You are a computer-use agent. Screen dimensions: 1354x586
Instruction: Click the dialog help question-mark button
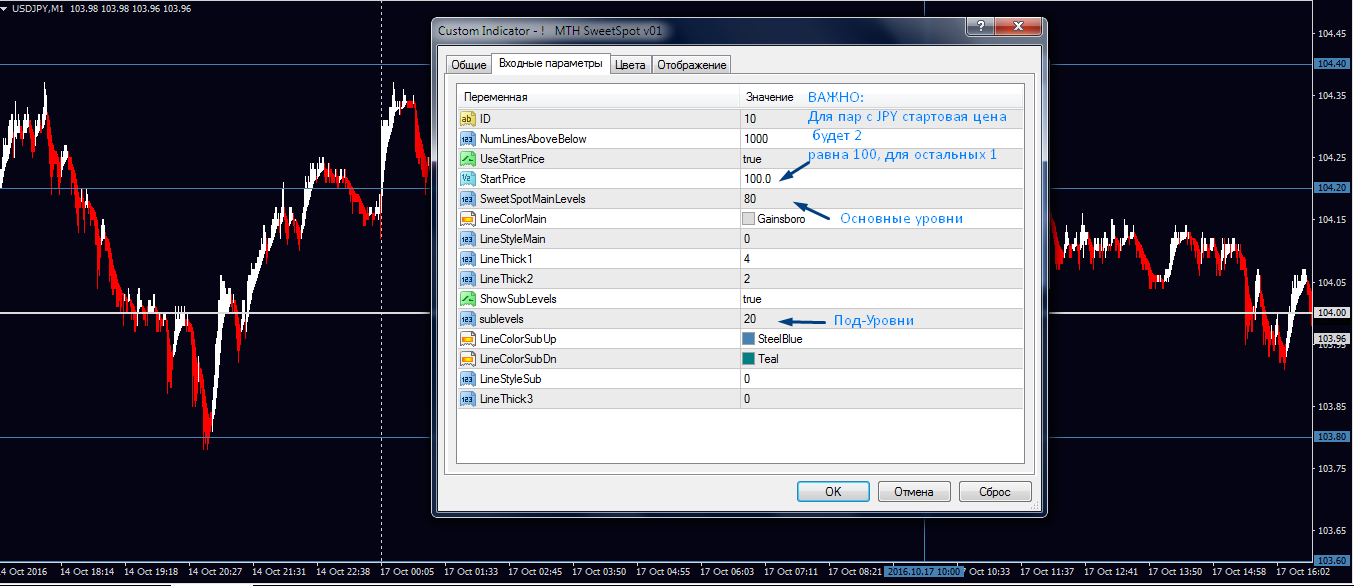click(x=983, y=27)
